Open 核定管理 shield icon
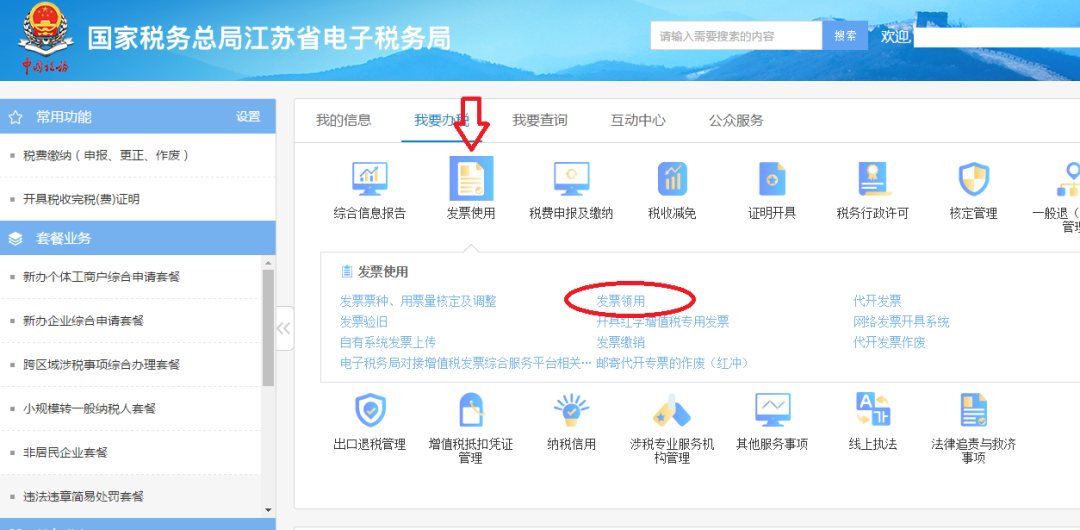The width and height of the screenshot is (1080, 530). (x=974, y=179)
